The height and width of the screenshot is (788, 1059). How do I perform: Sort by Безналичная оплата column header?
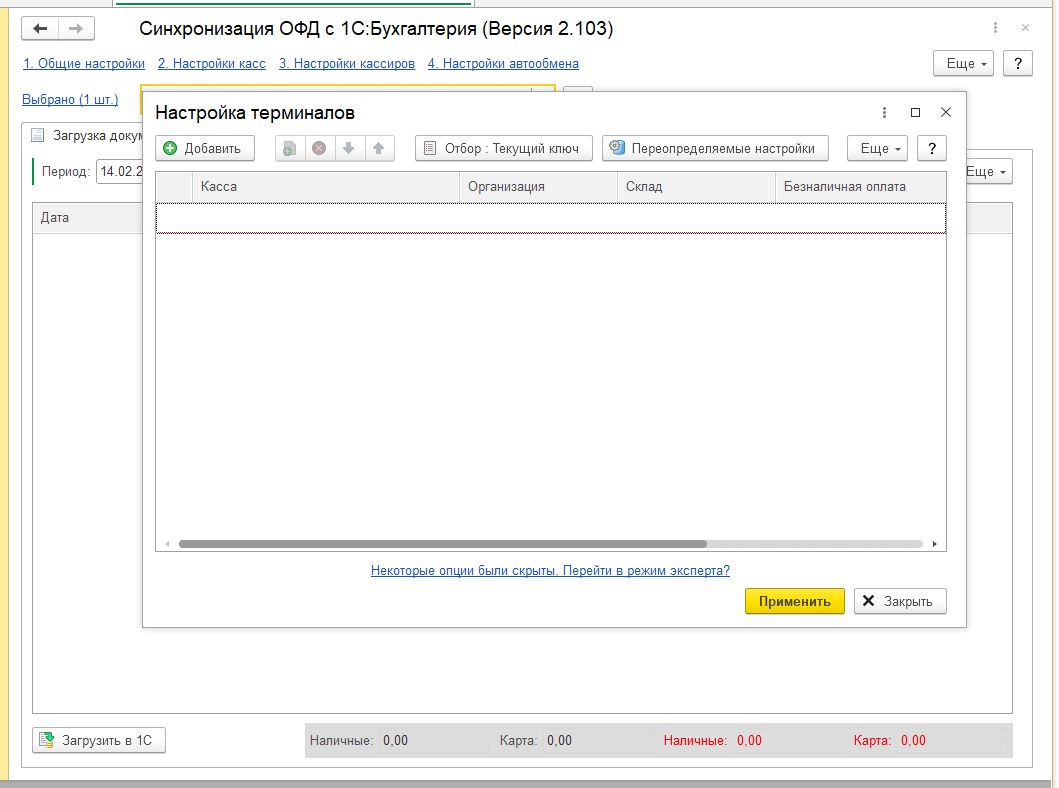point(860,187)
